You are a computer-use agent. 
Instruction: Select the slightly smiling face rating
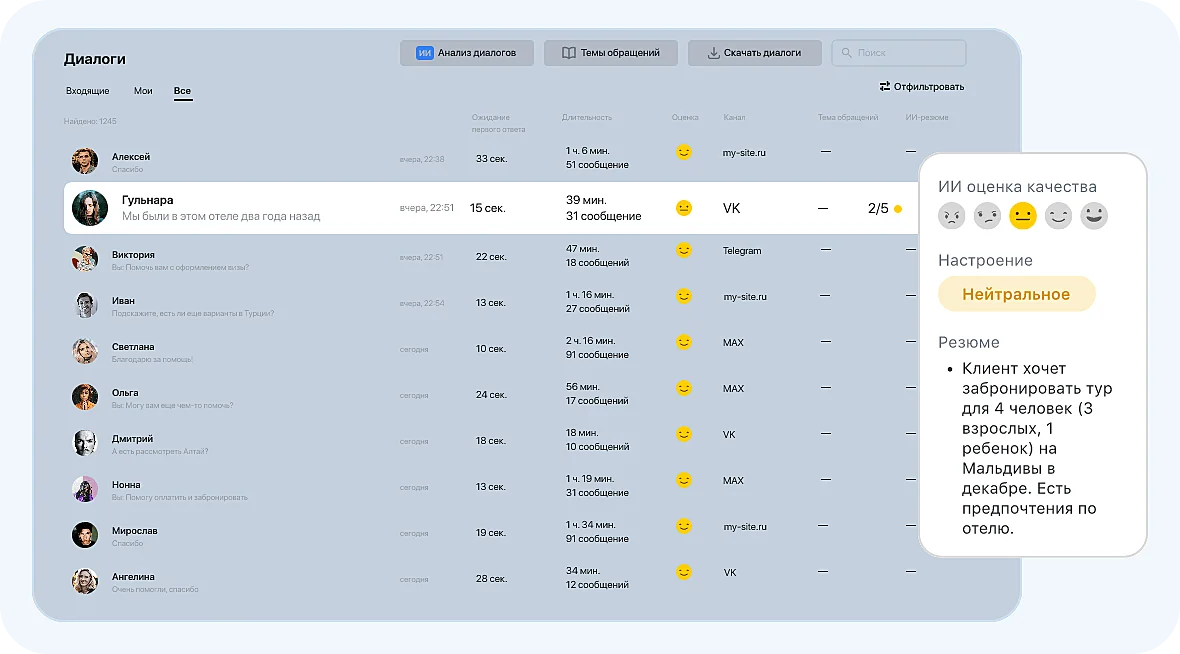[x=1058, y=216]
